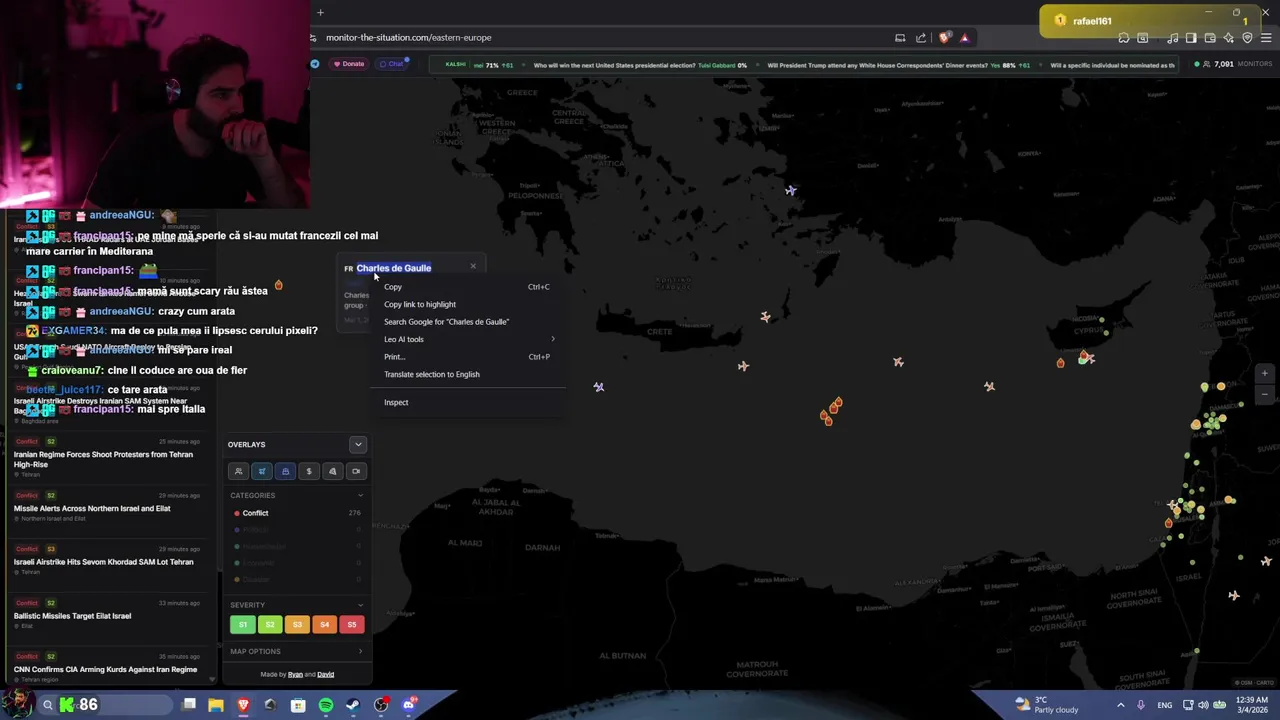
Task: Open the Brave Wallet icon
Action: click(x=1210, y=38)
